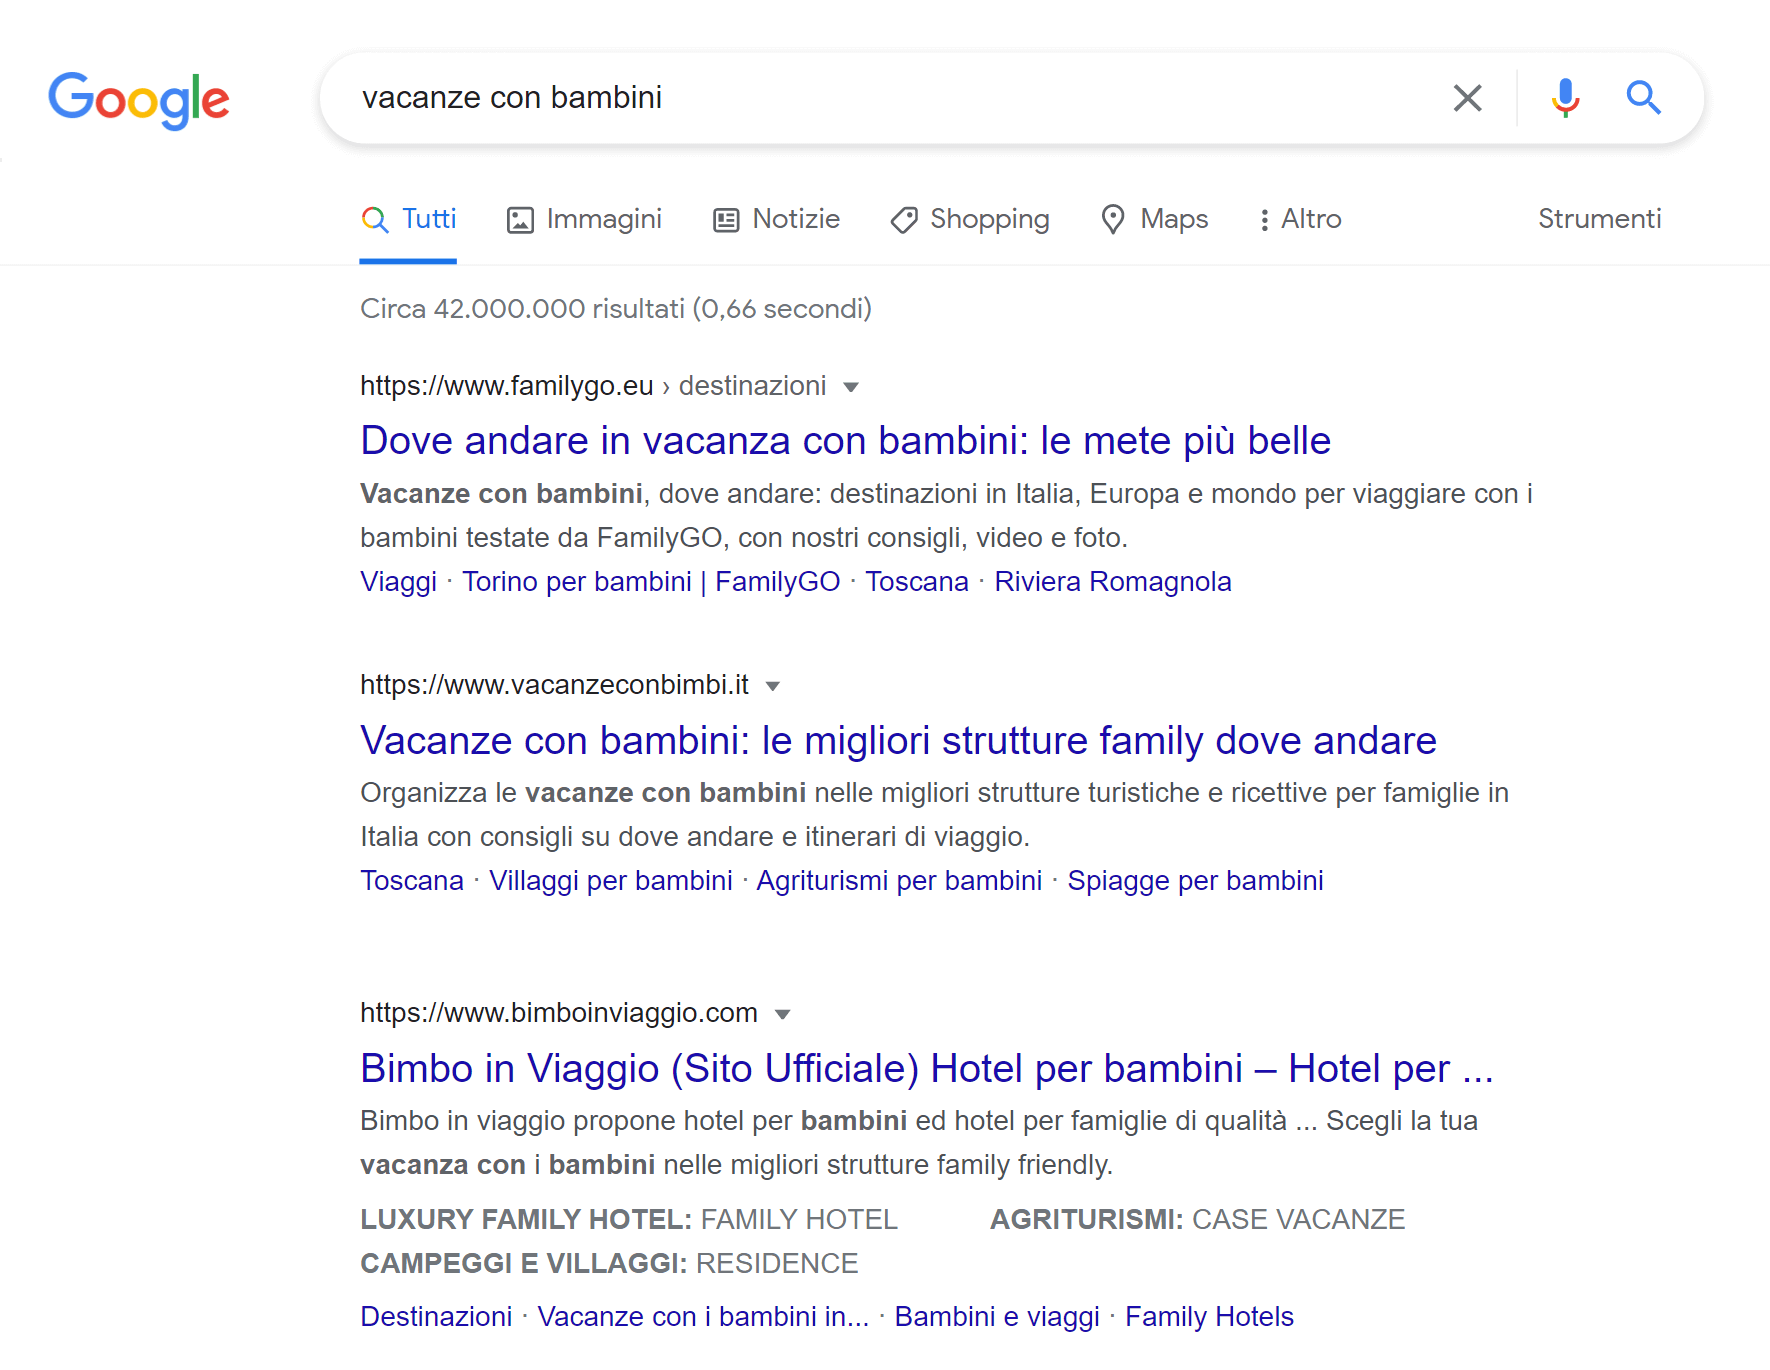Go to the Shopping tab
1770x1370 pixels.
(x=970, y=219)
